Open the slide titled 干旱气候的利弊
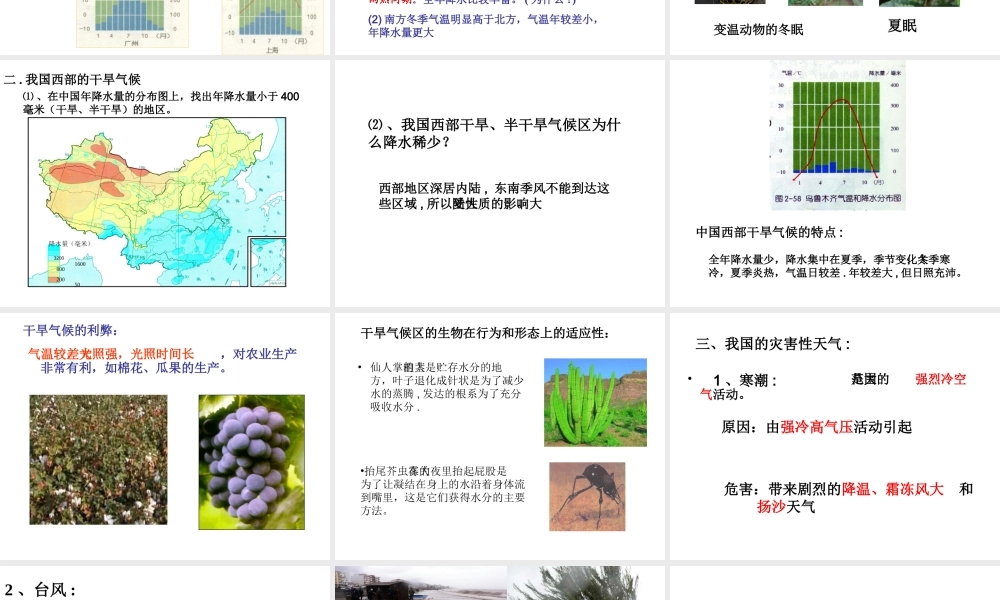Image resolution: width=1000 pixels, height=600 pixels. click(165, 436)
